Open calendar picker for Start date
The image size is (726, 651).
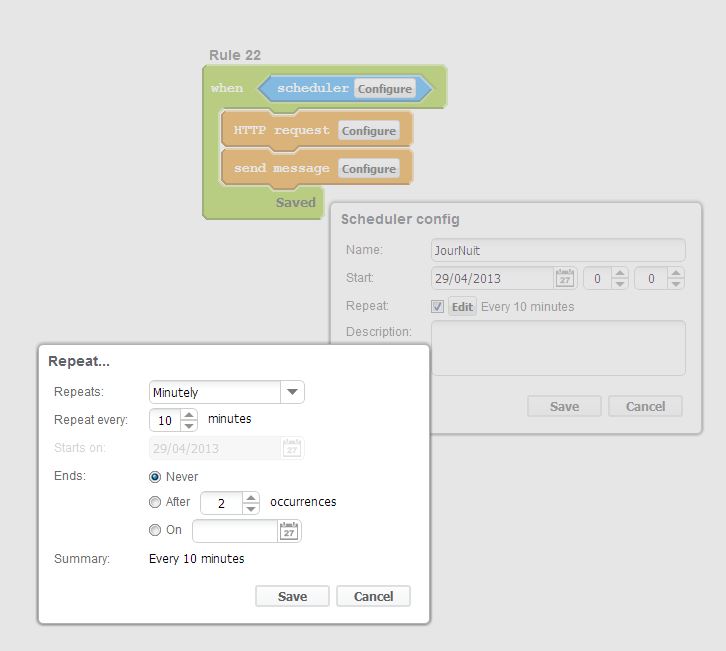565,278
